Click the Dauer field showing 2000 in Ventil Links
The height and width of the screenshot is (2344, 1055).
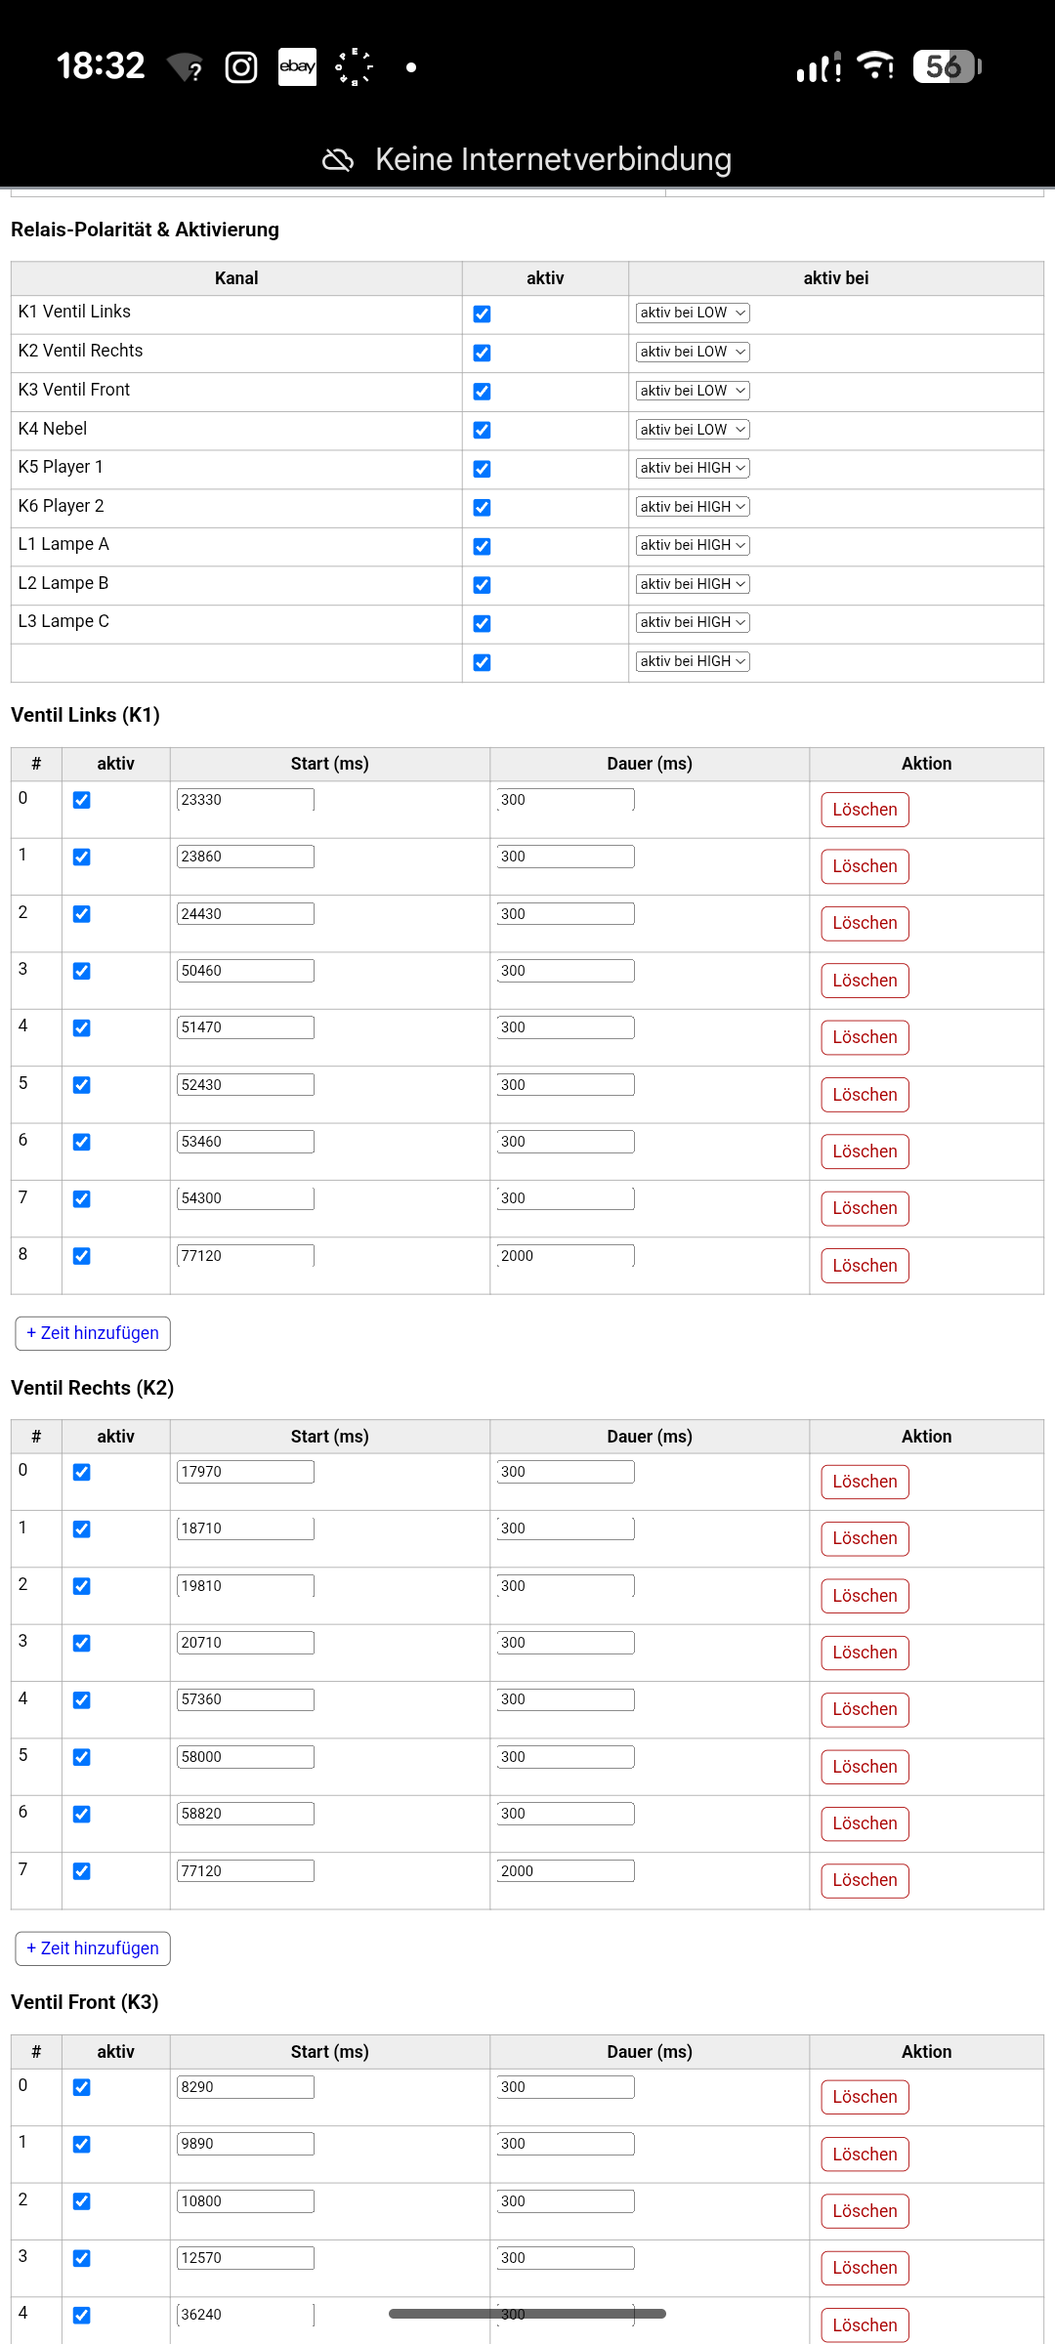[565, 1256]
